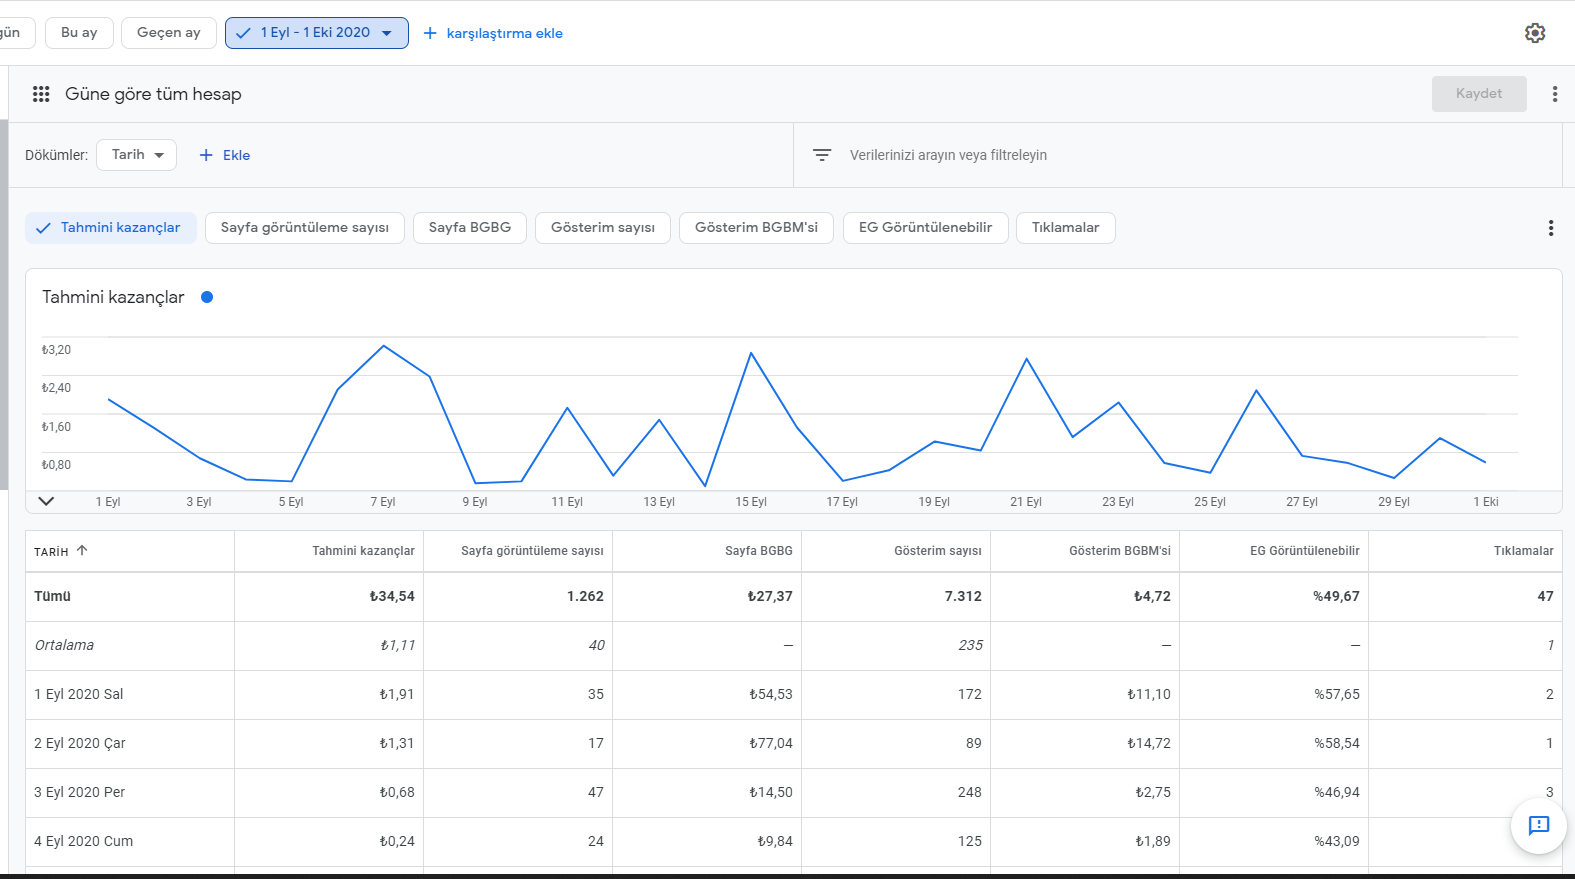Screen dimensions: 1575x879
Task: Click the feedback chat bubble icon
Action: (x=1539, y=826)
